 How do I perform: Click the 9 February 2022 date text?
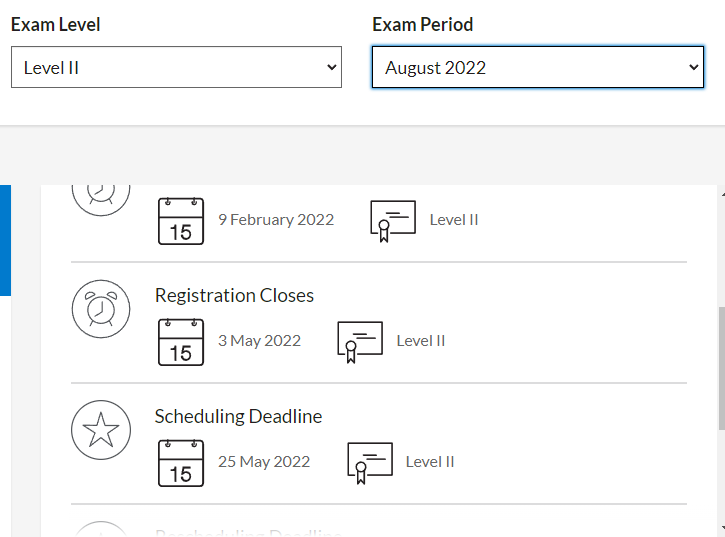tap(276, 219)
